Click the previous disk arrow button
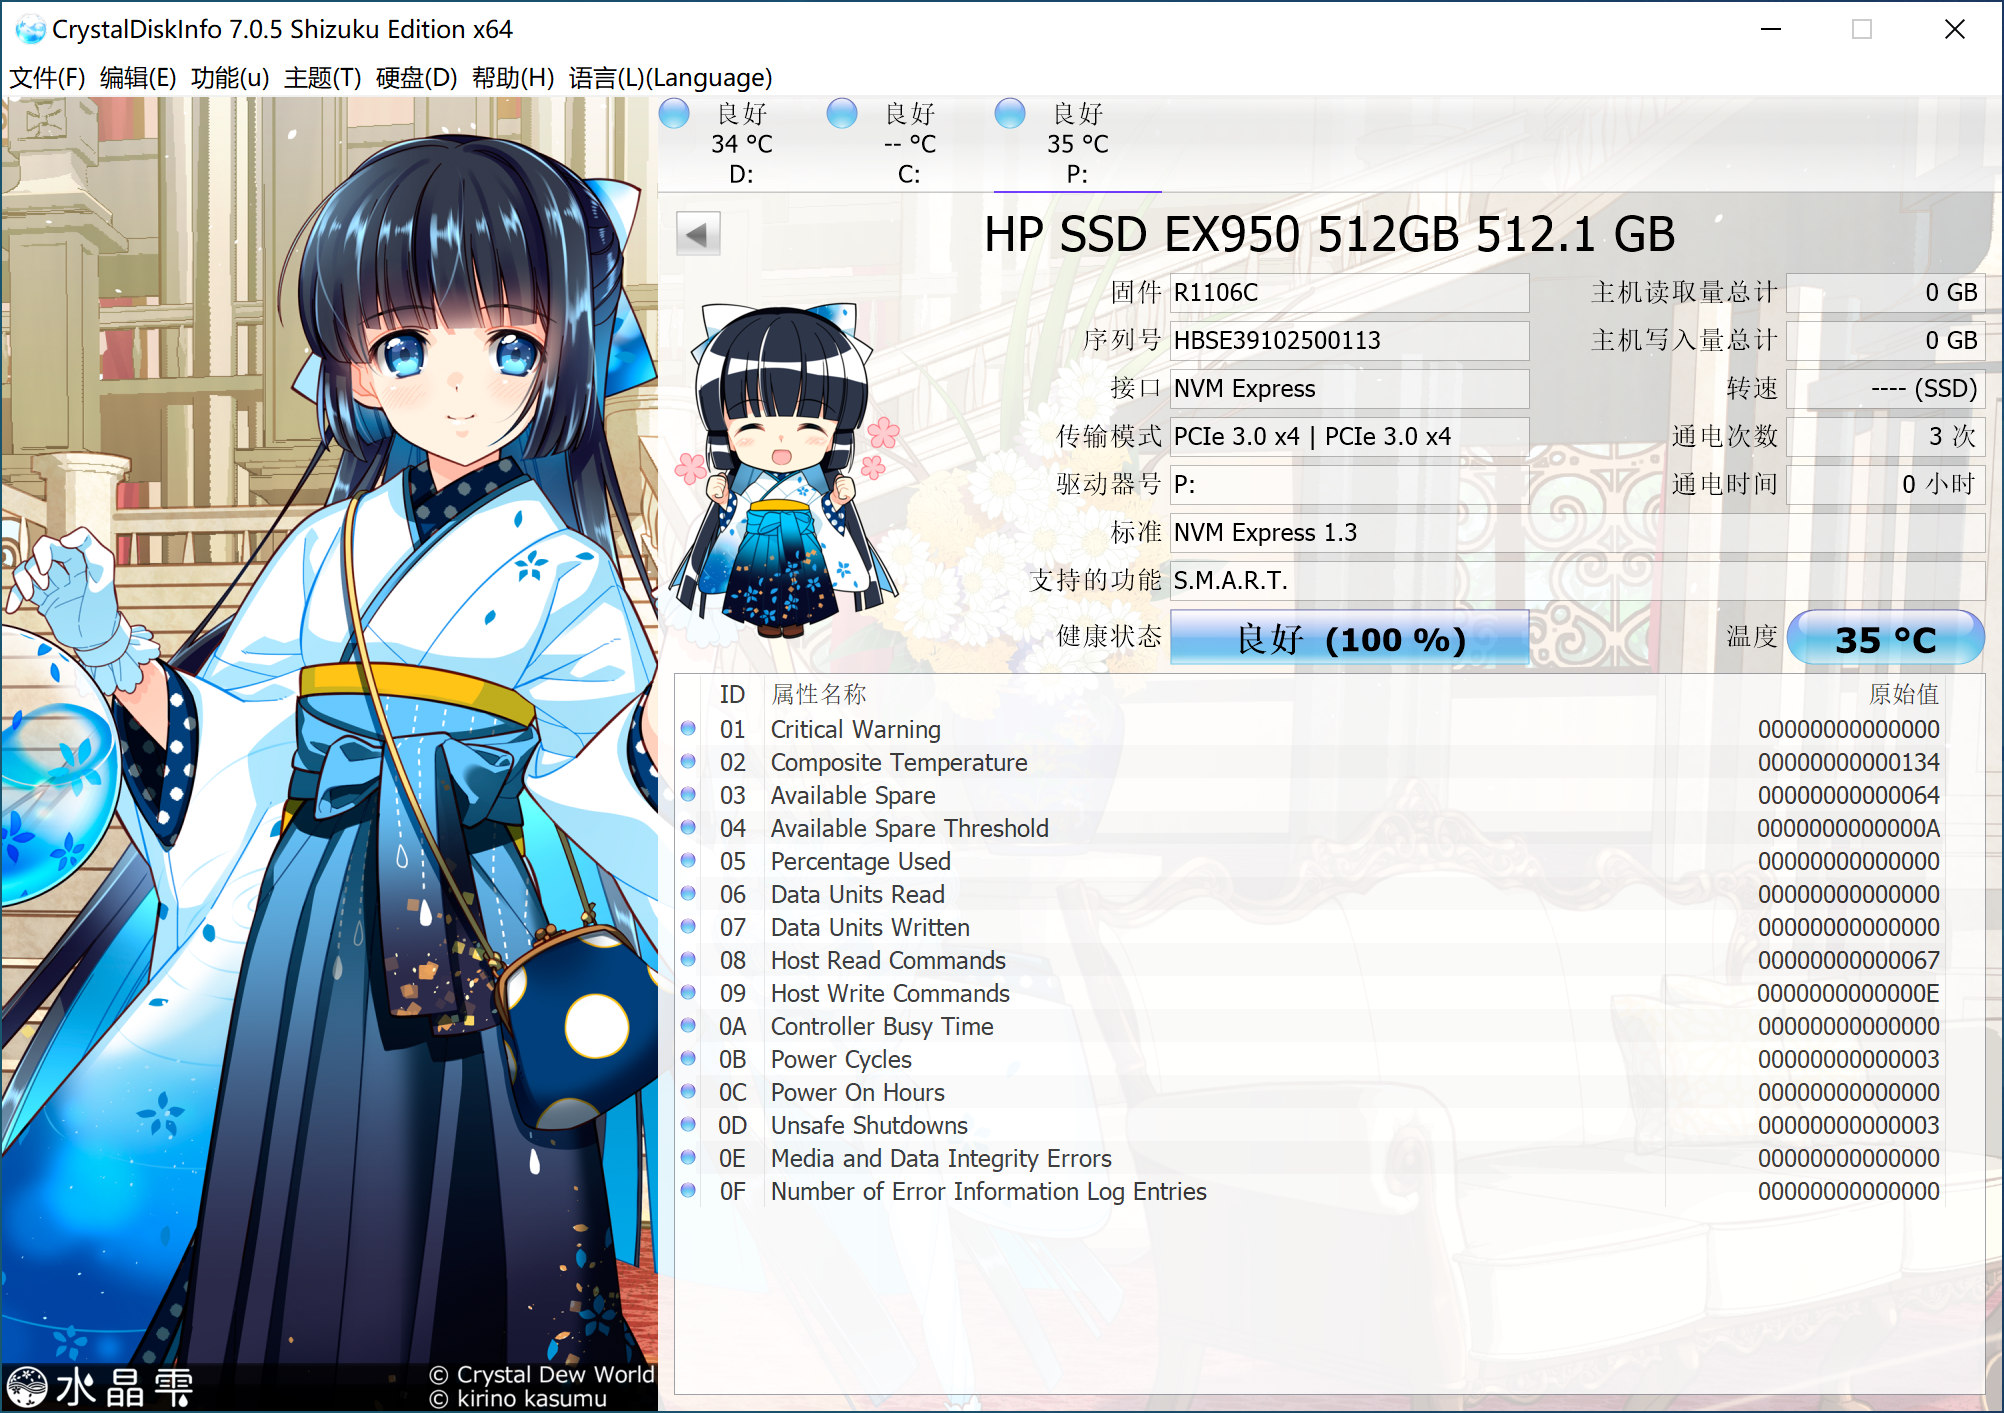The width and height of the screenshot is (2004, 1413). (697, 234)
